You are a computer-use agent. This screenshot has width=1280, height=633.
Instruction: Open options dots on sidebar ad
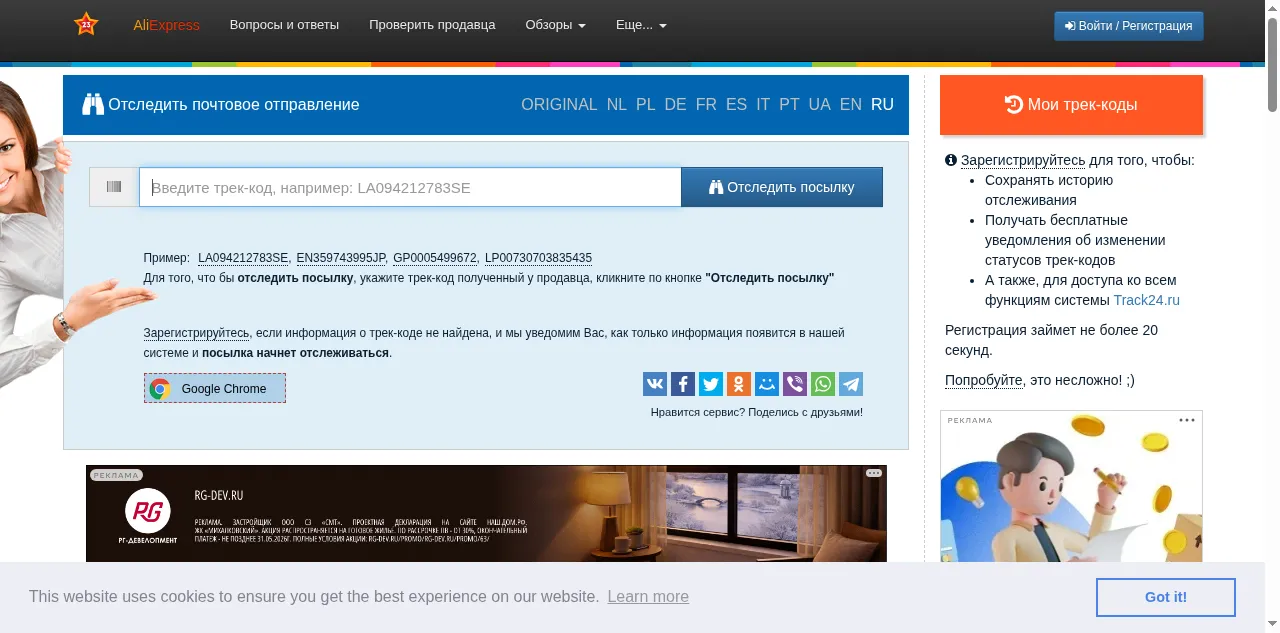1187,420
